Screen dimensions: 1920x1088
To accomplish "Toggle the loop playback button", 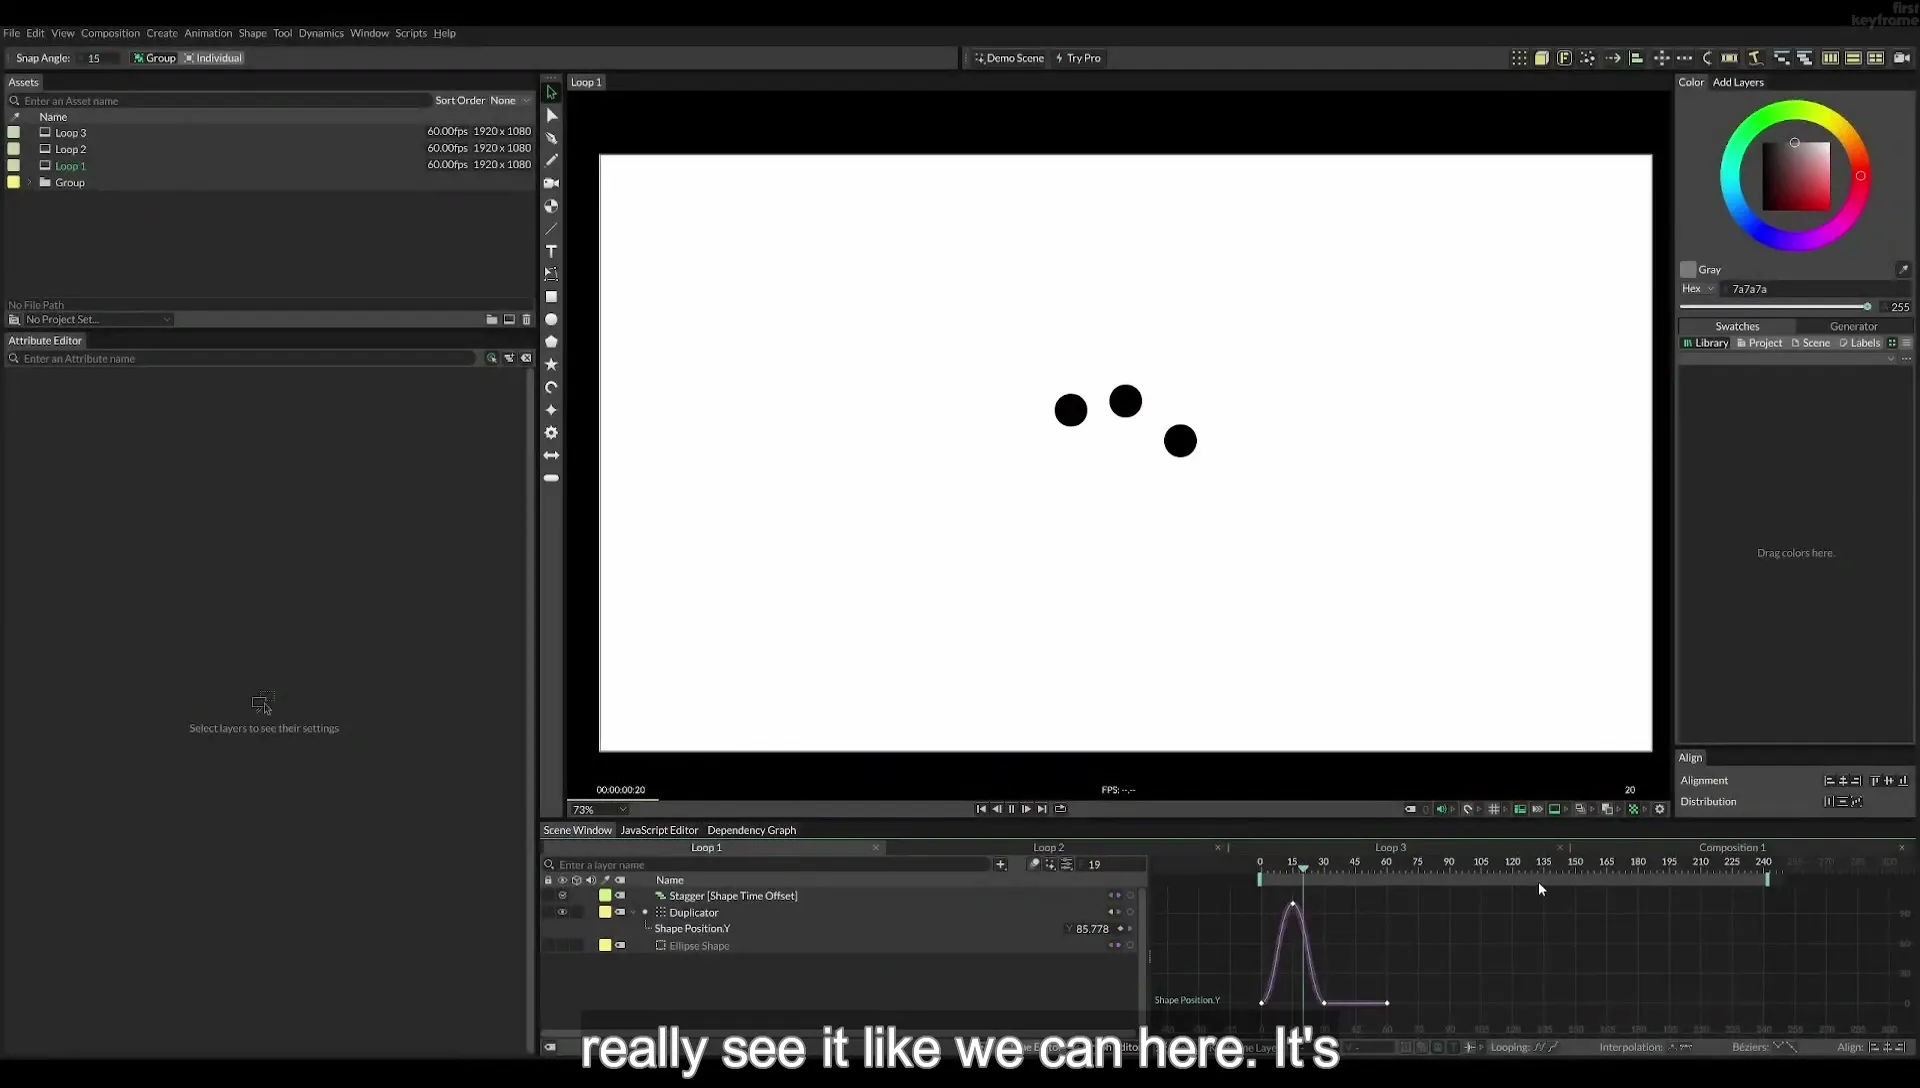I will tap(1060, 809).
